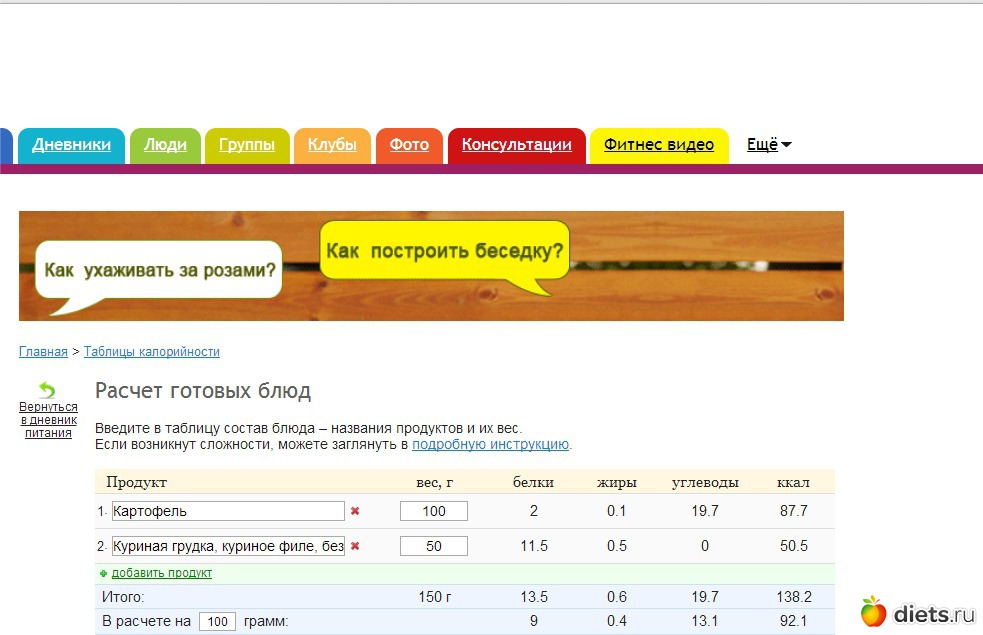Viewport: 983px width, 635px height.
Task: Delete the Куриная грудка row with red X
Action: click(355, 546)
